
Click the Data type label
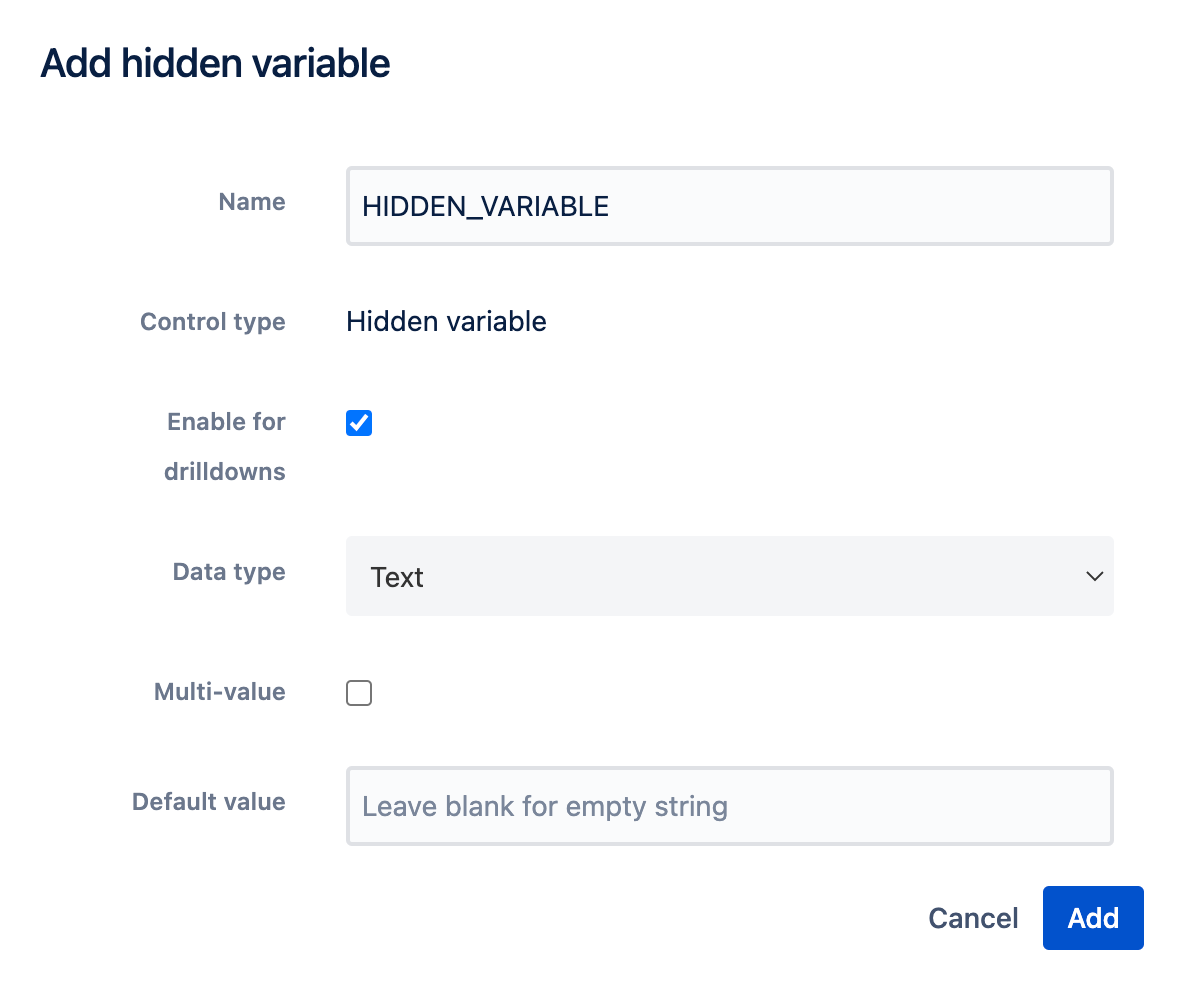[x=229, y=572]
